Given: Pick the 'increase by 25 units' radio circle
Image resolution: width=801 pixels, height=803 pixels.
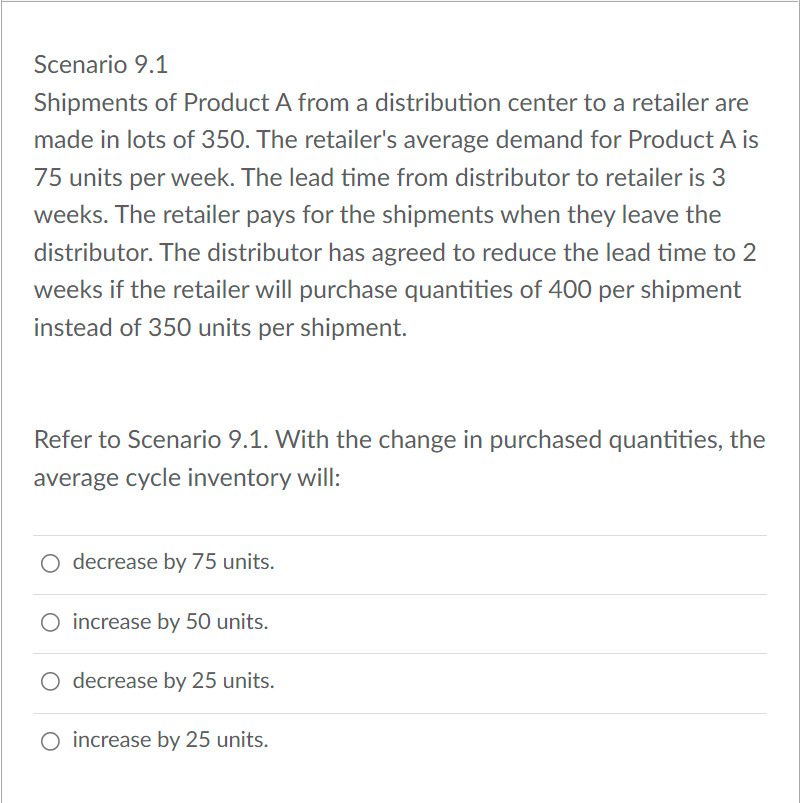Looking at the screenshot, I should pos(50,741).
